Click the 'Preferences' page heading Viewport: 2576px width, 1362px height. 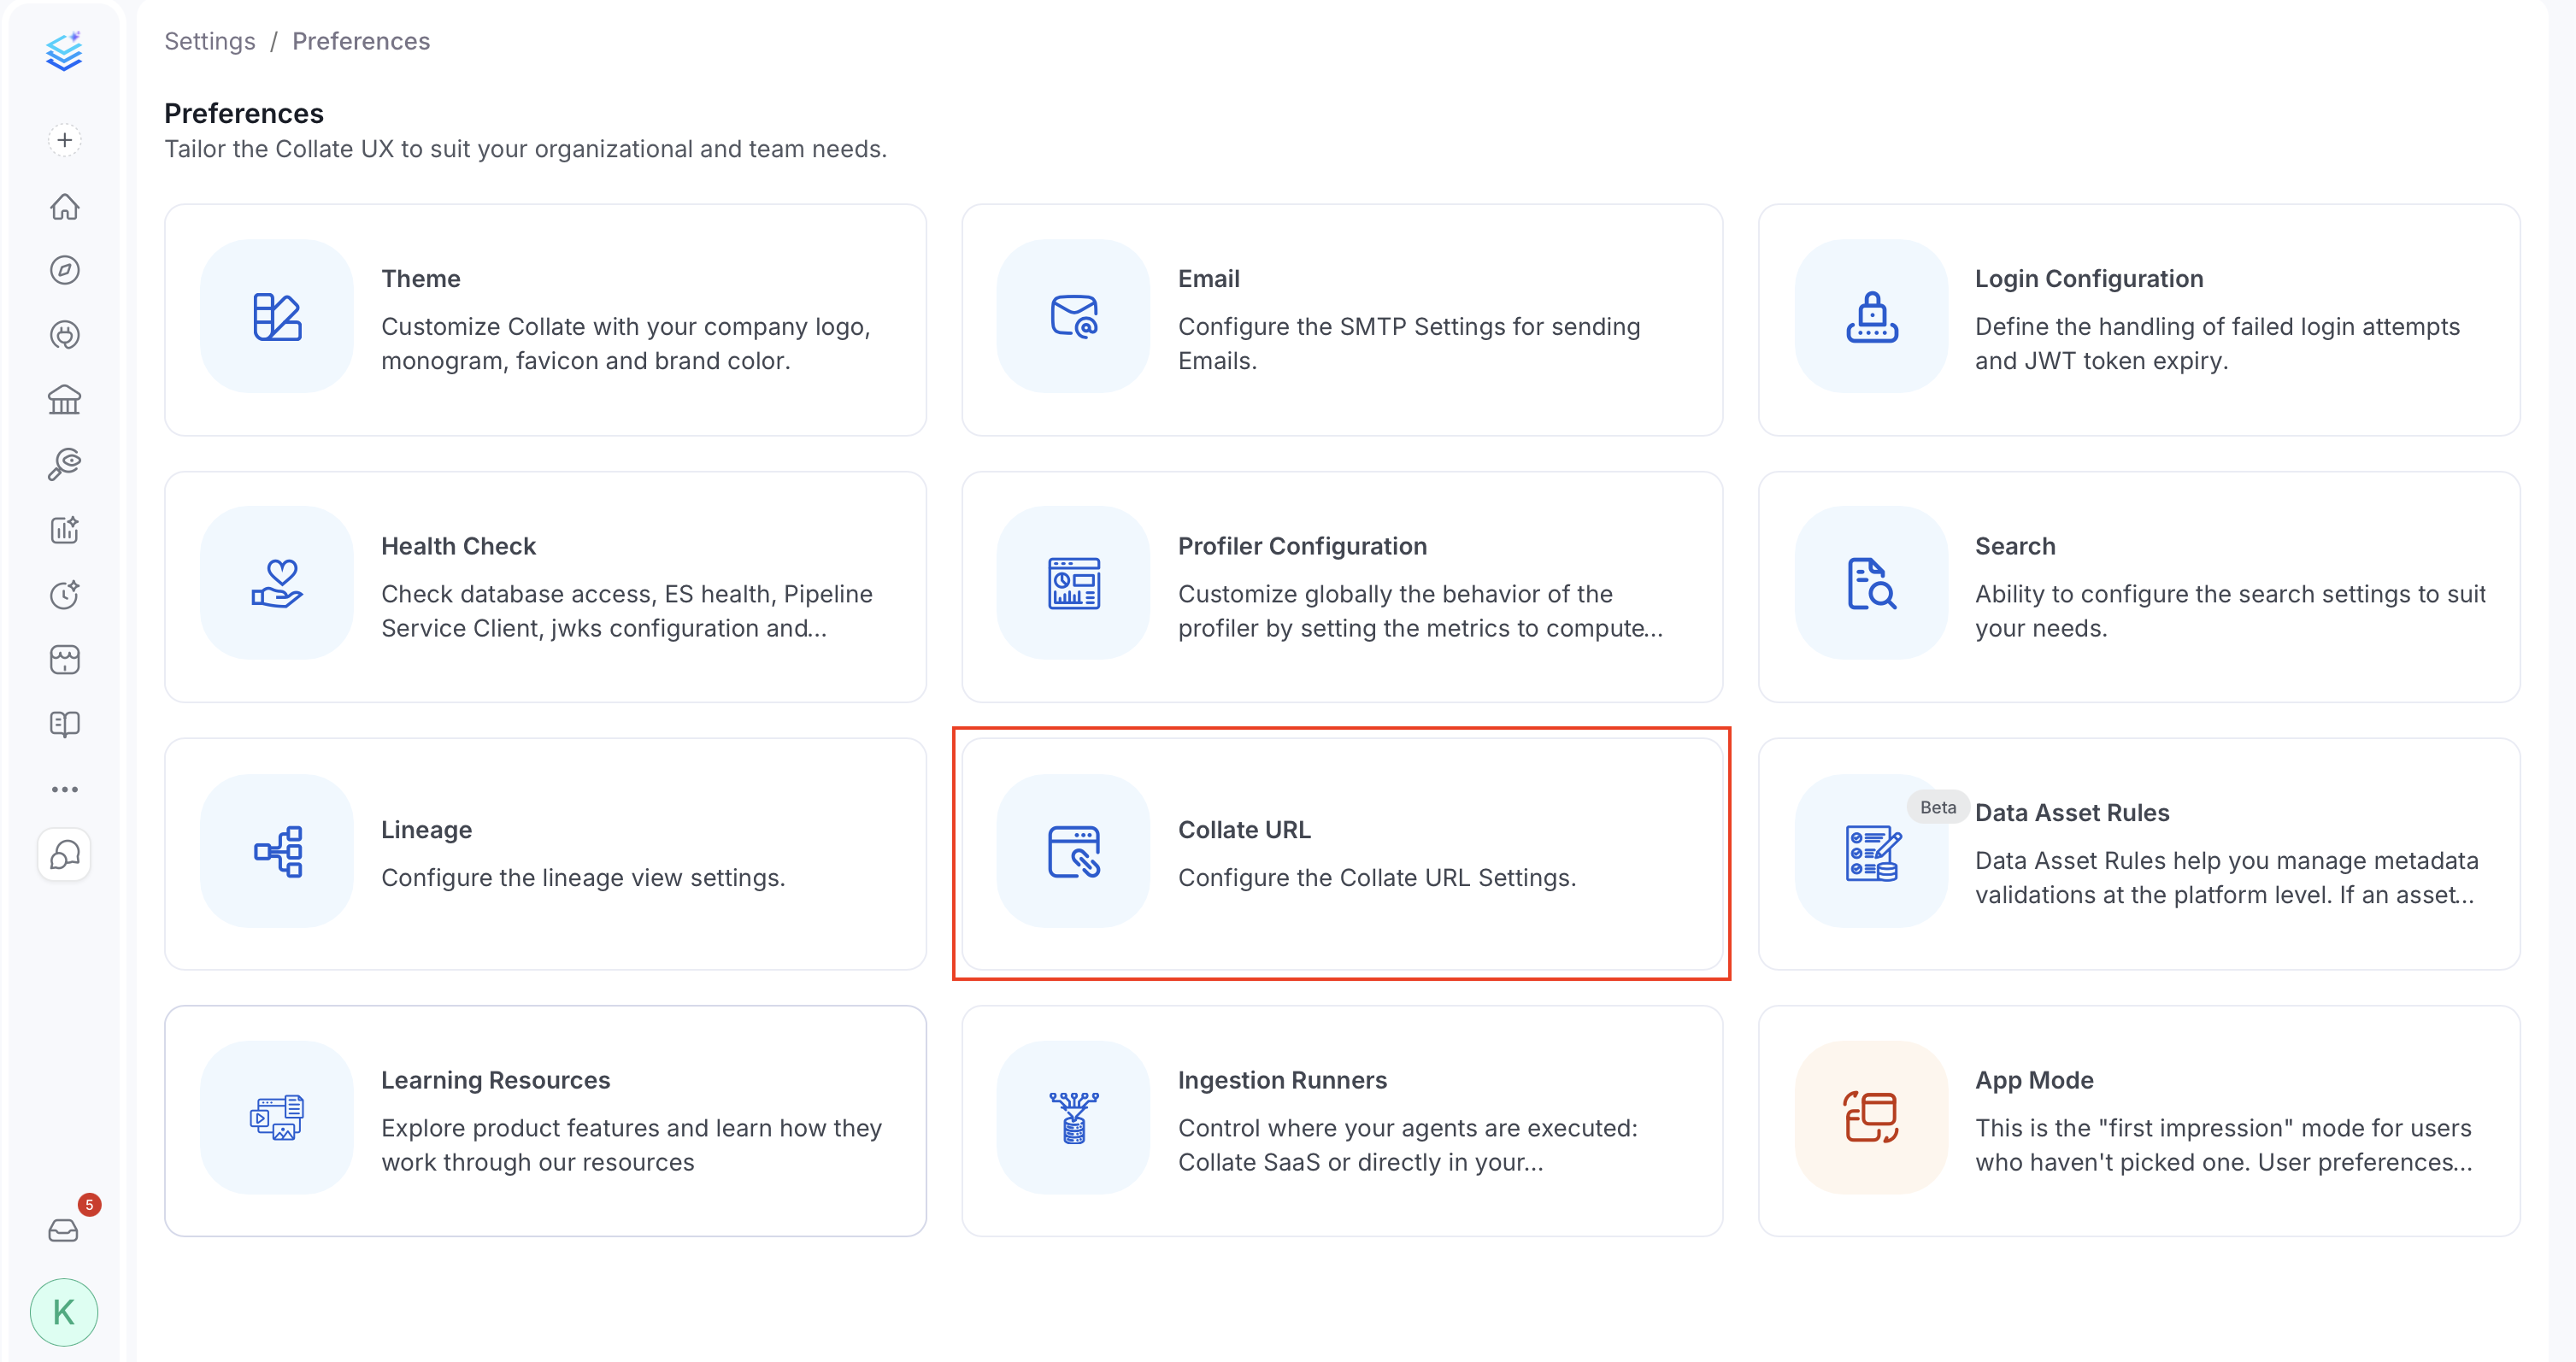point(244,113)
